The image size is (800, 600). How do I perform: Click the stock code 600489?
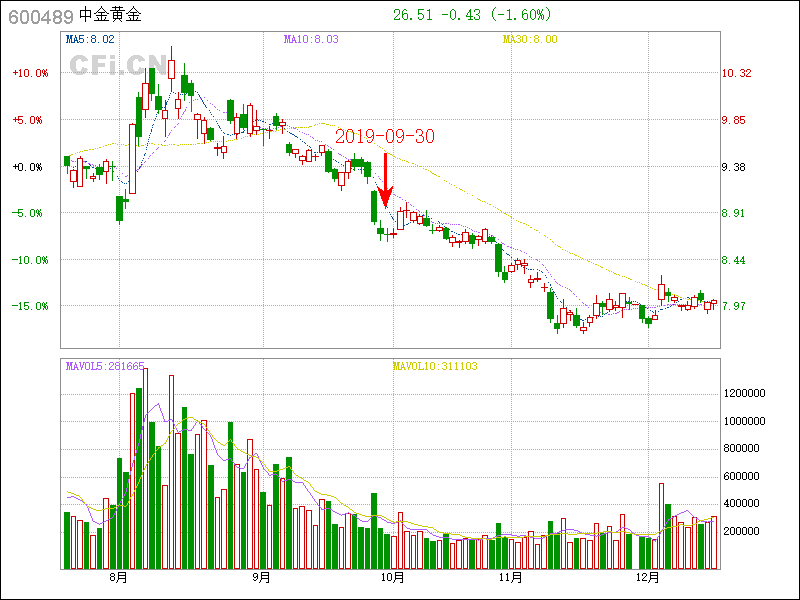[x=40, y=15]
